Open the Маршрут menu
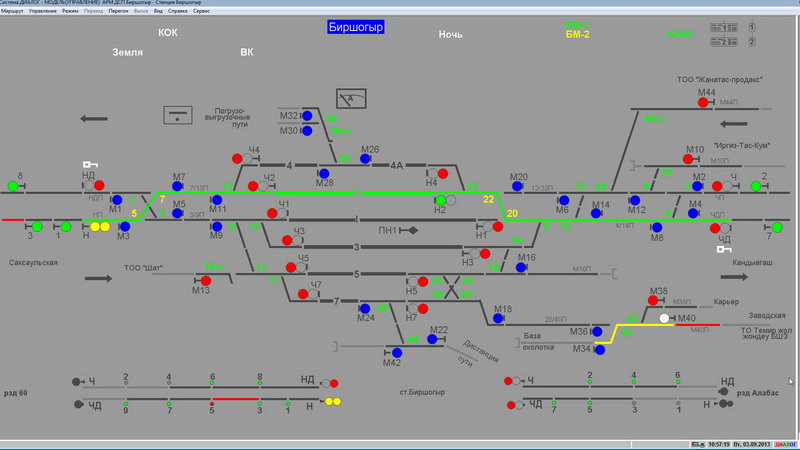The image size is (800, 450). point(12,11)
